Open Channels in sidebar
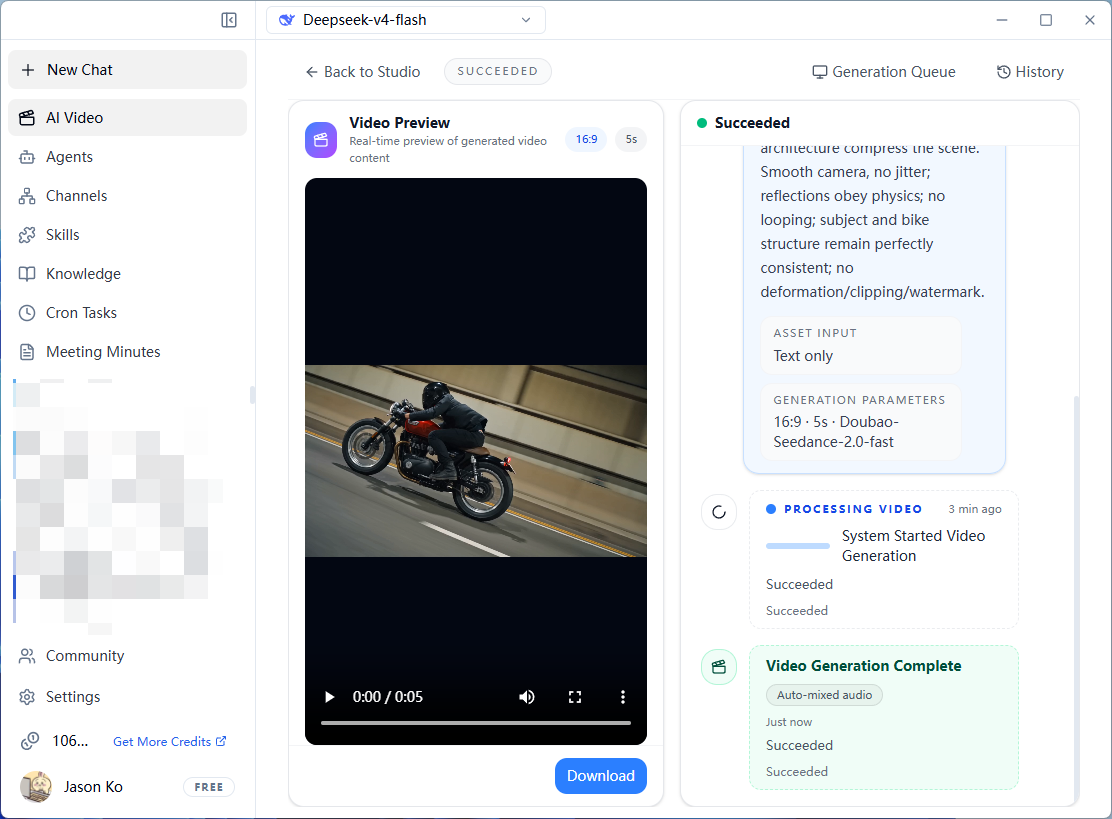Screen dimensions: 1112x819 click(x=128, y=196)
